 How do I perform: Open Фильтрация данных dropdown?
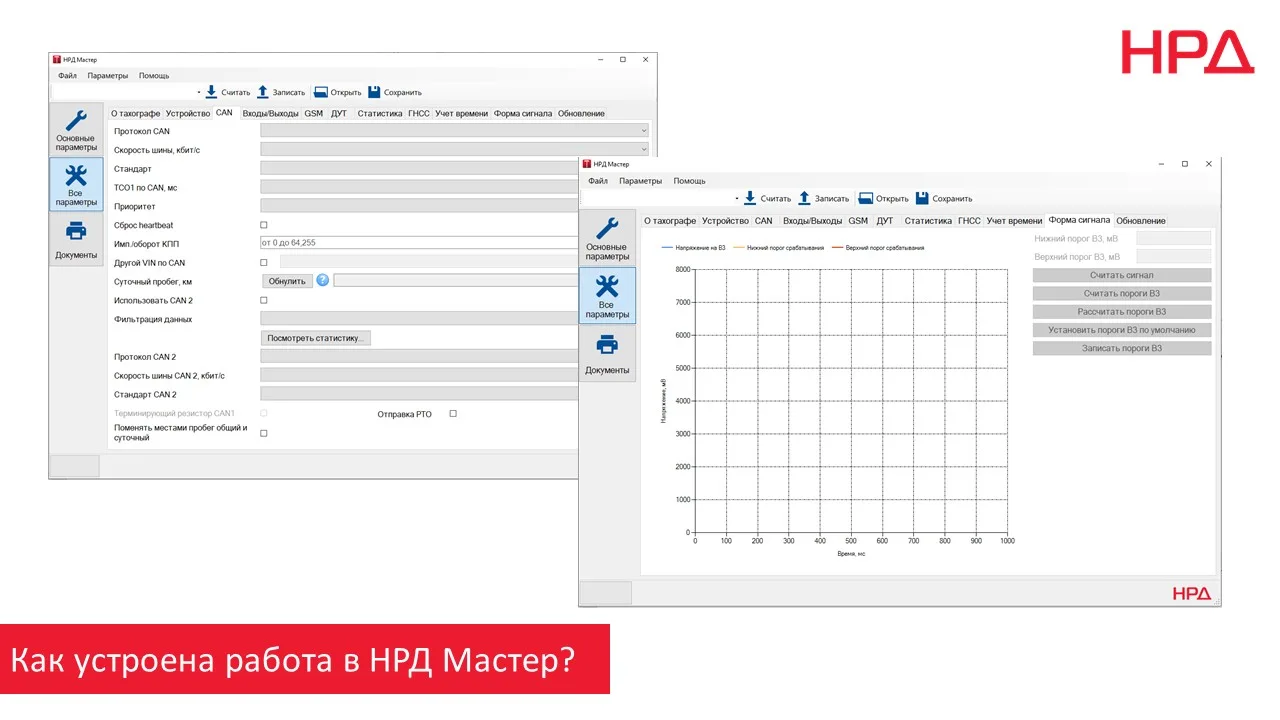pos(419,319)
